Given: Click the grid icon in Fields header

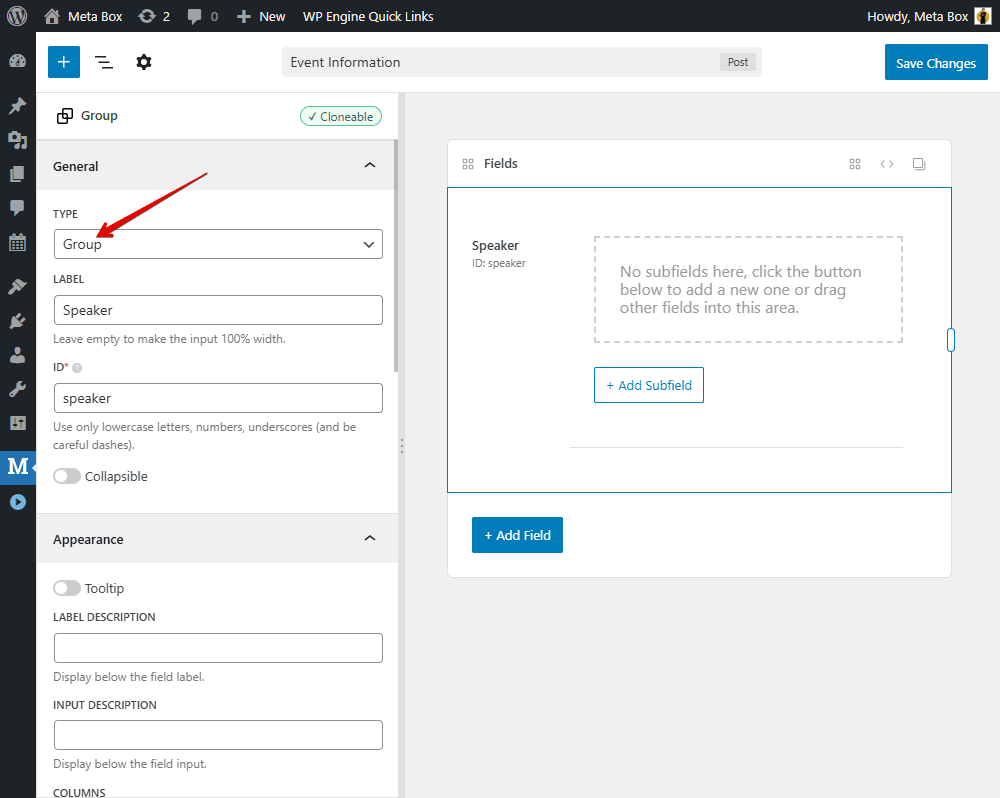Looking at the screenshot, I should point(855,164).
